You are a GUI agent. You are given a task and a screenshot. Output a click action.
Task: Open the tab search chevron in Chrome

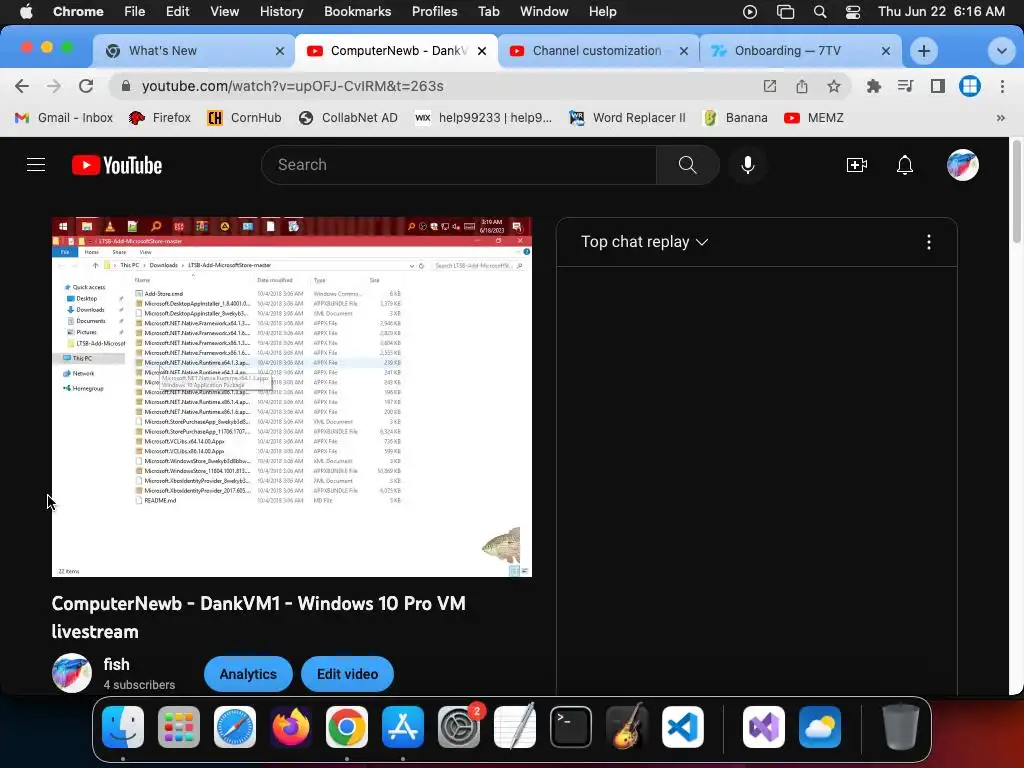point(1001,51)
